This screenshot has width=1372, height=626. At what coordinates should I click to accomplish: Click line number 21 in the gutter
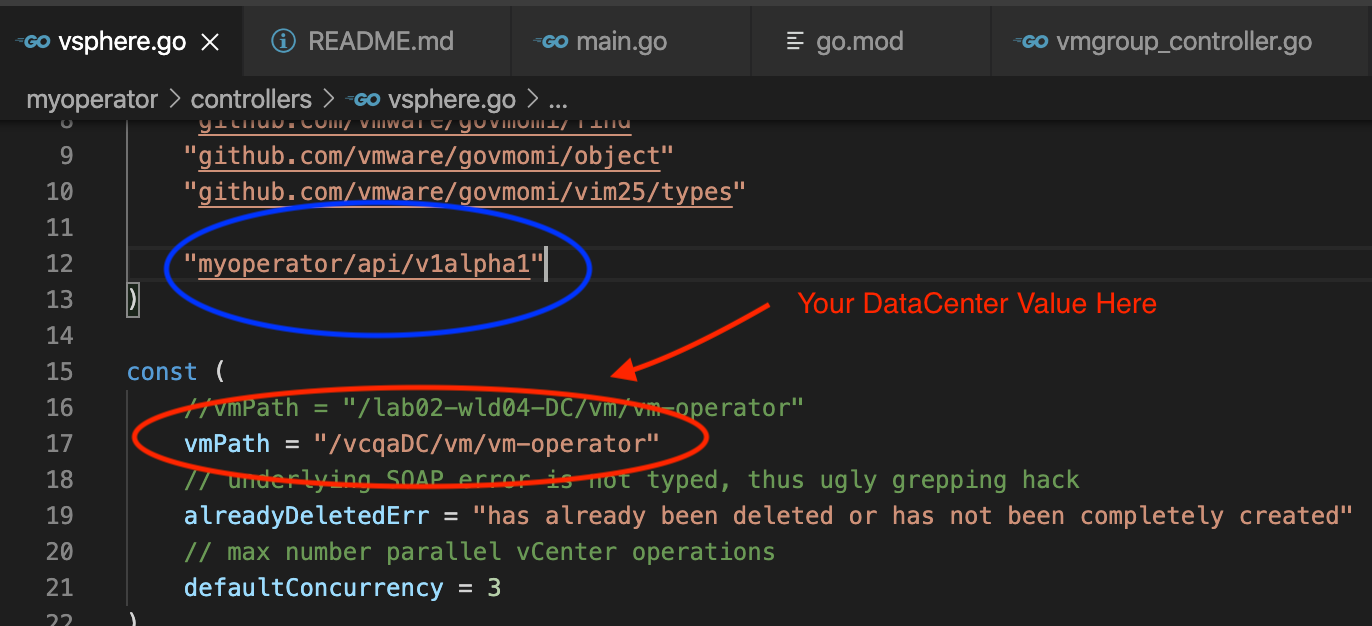pyautogui.click(x=60, y=588)
